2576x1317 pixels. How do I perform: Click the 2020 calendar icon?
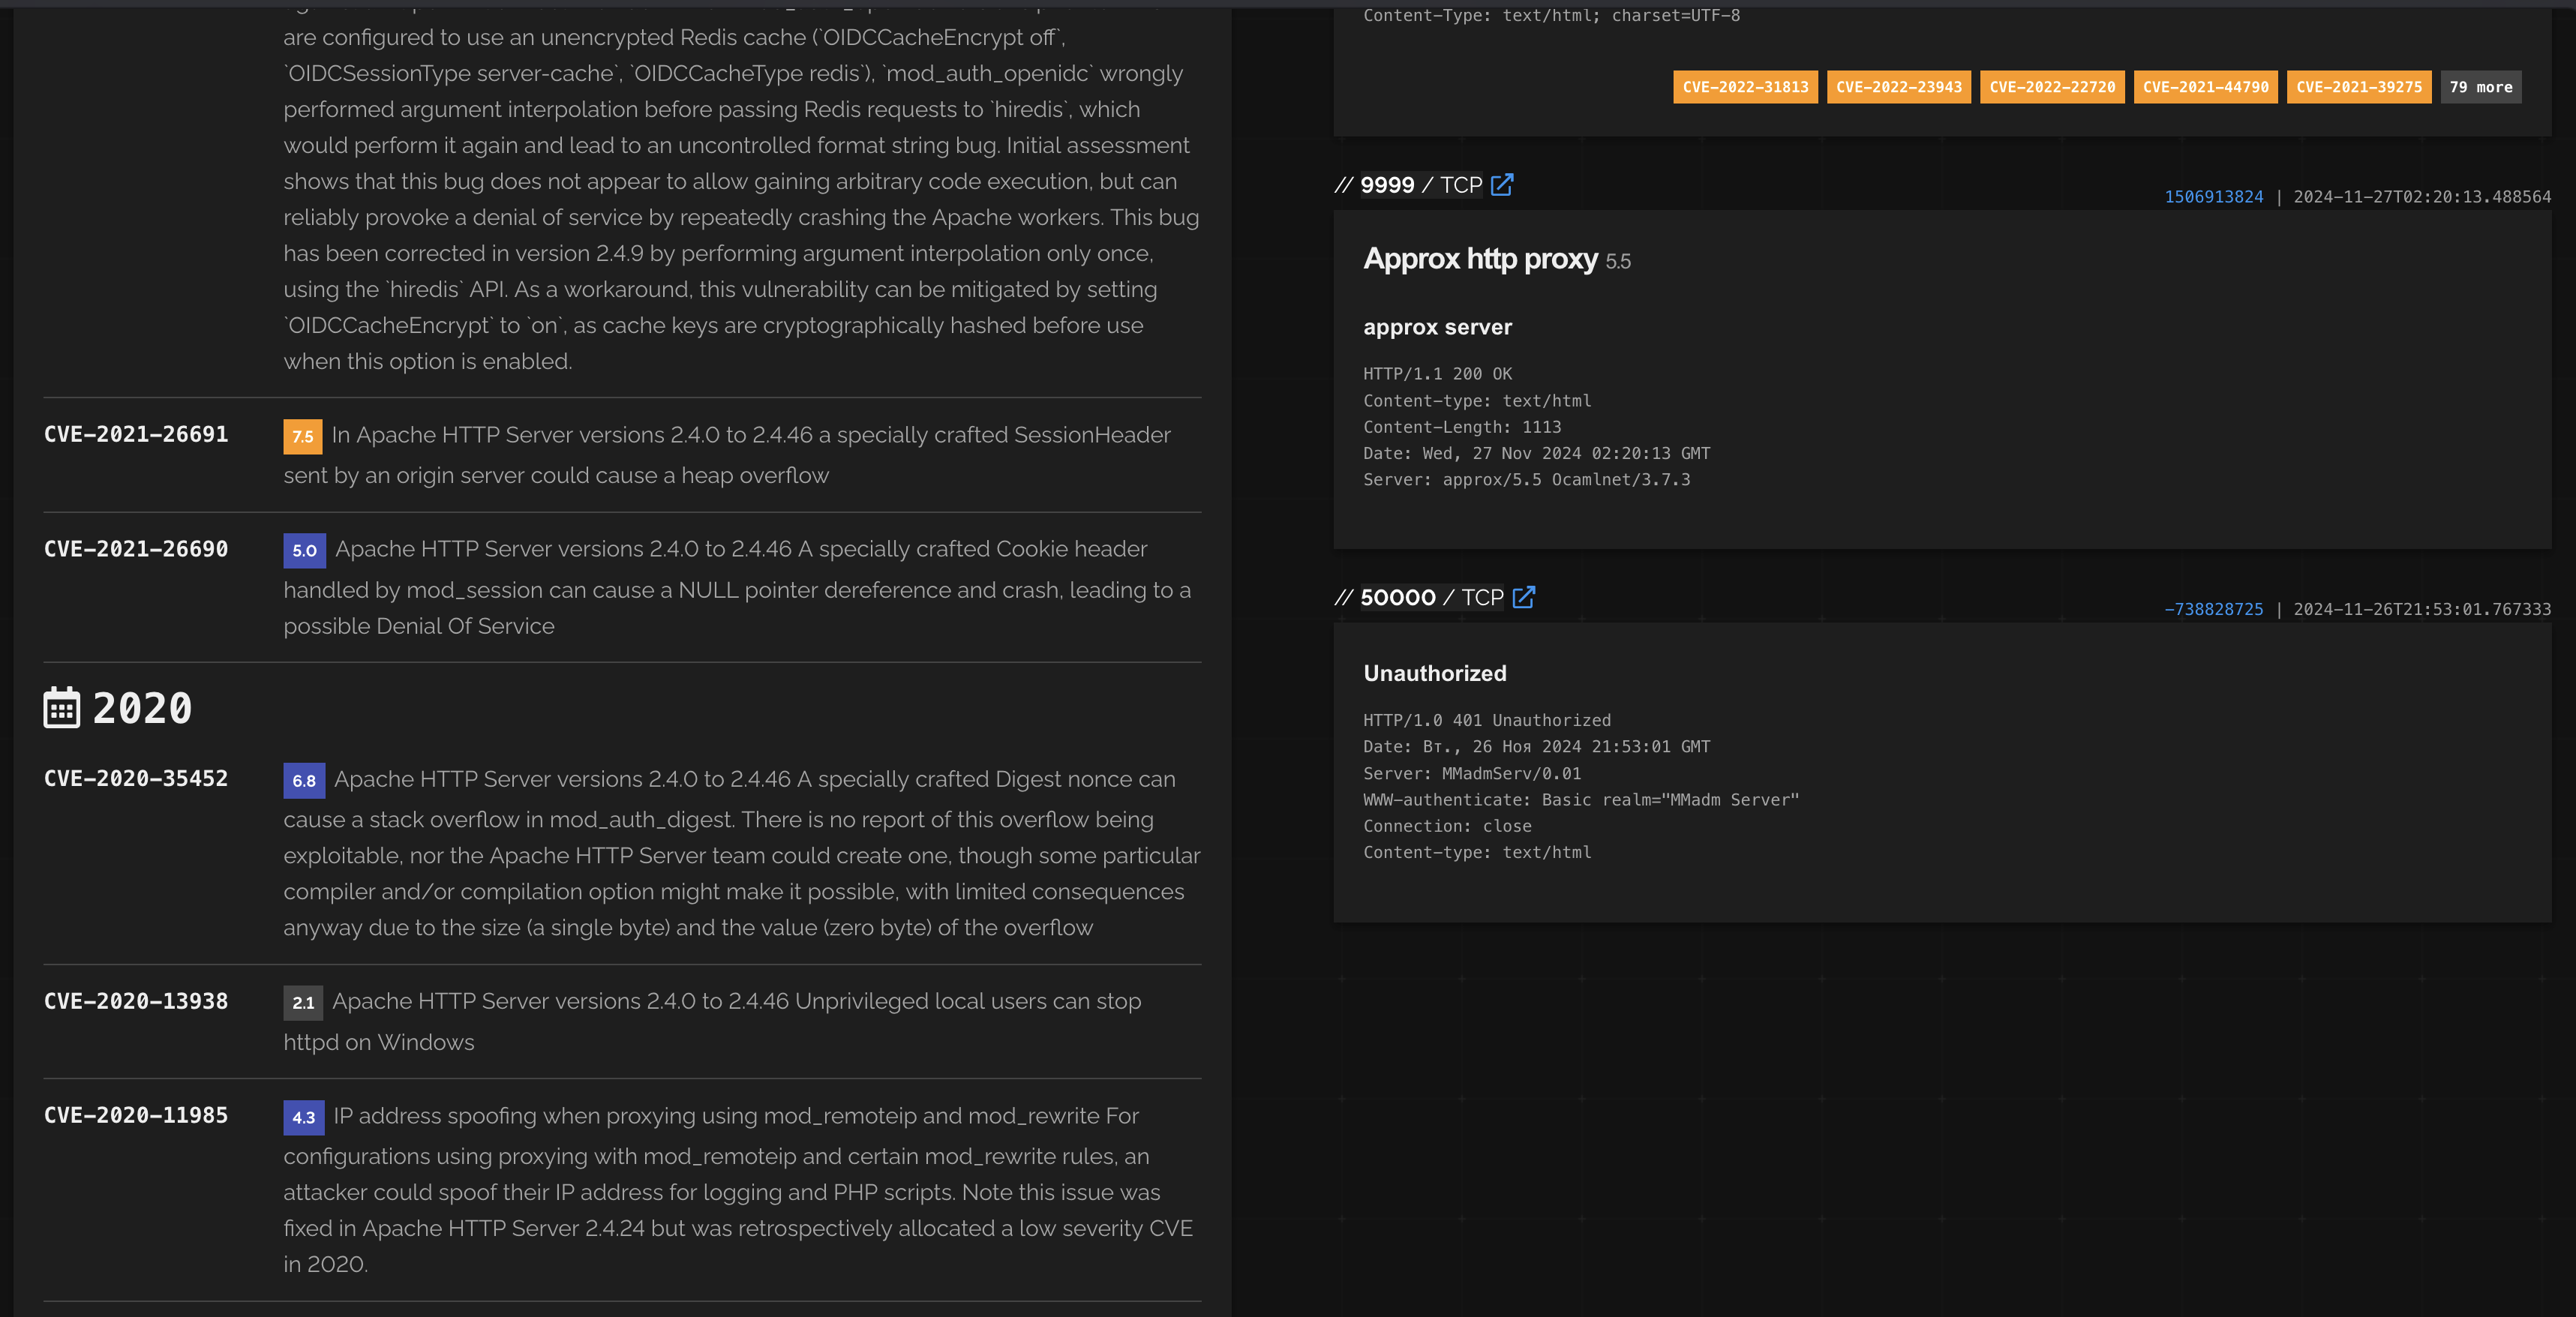coord(62,708)
